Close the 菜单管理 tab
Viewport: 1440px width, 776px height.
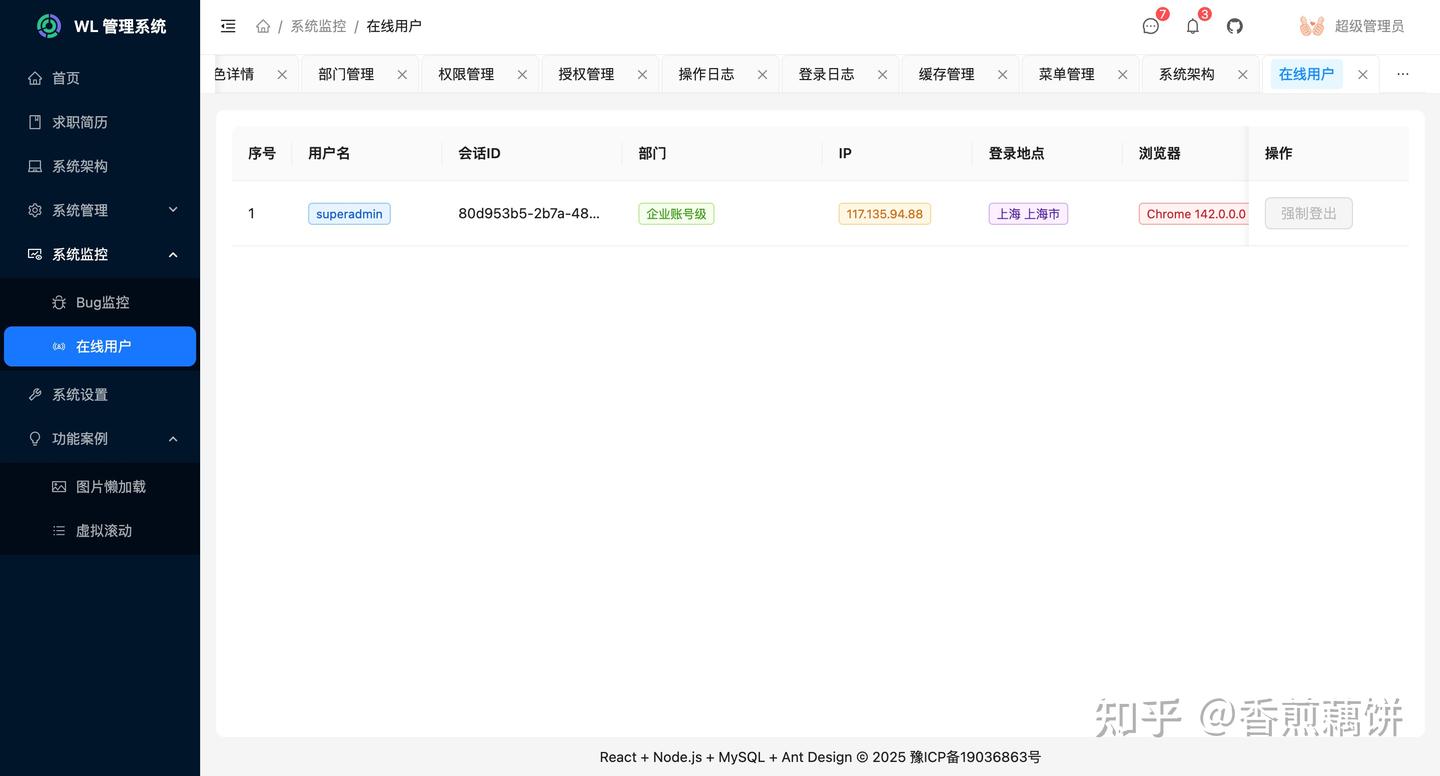(x=1122, y=74)
